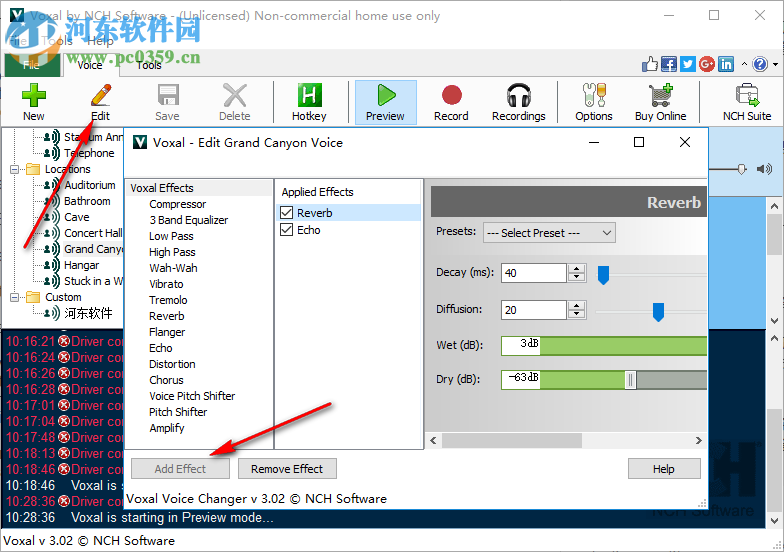Screen dimensions: 784x552
Task: Click the Wet dB level bar
Action: pyautogui.click(x=604, y=346)
